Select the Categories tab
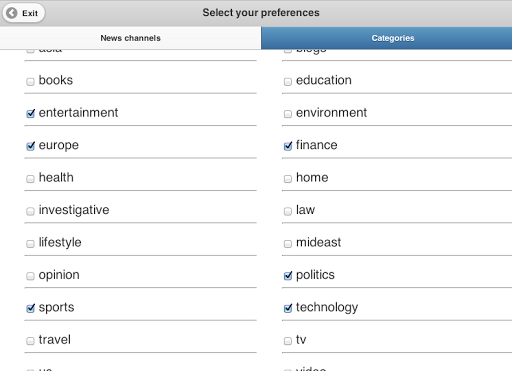 (387, 38)
